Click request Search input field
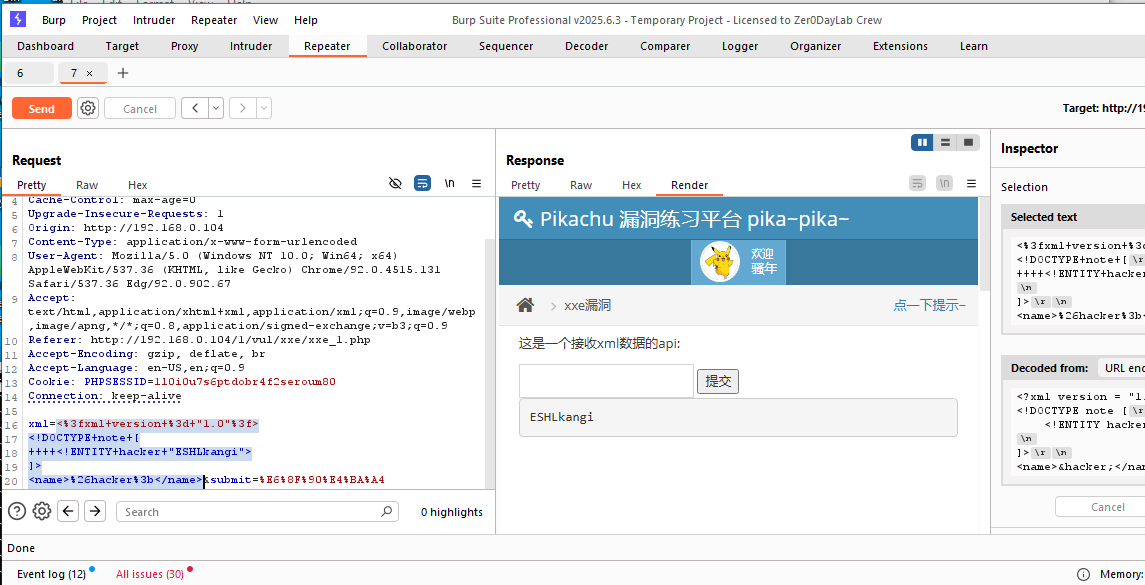The image size is (1145, 585). (257, 511)
